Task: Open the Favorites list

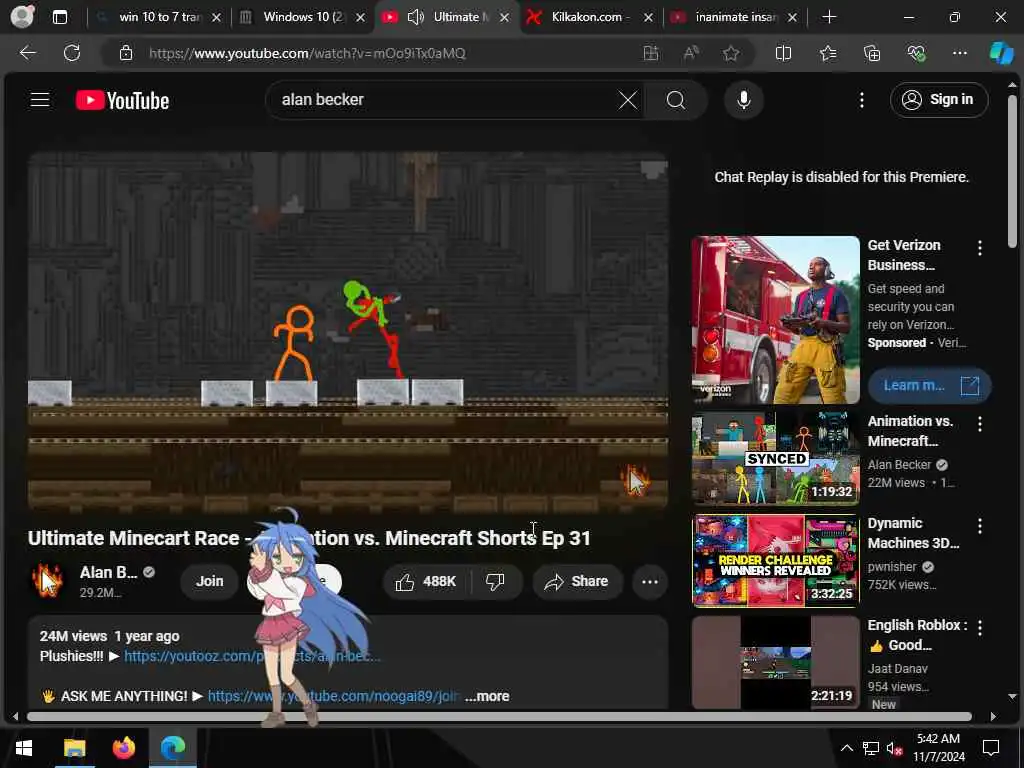Action: click(828, 53)
